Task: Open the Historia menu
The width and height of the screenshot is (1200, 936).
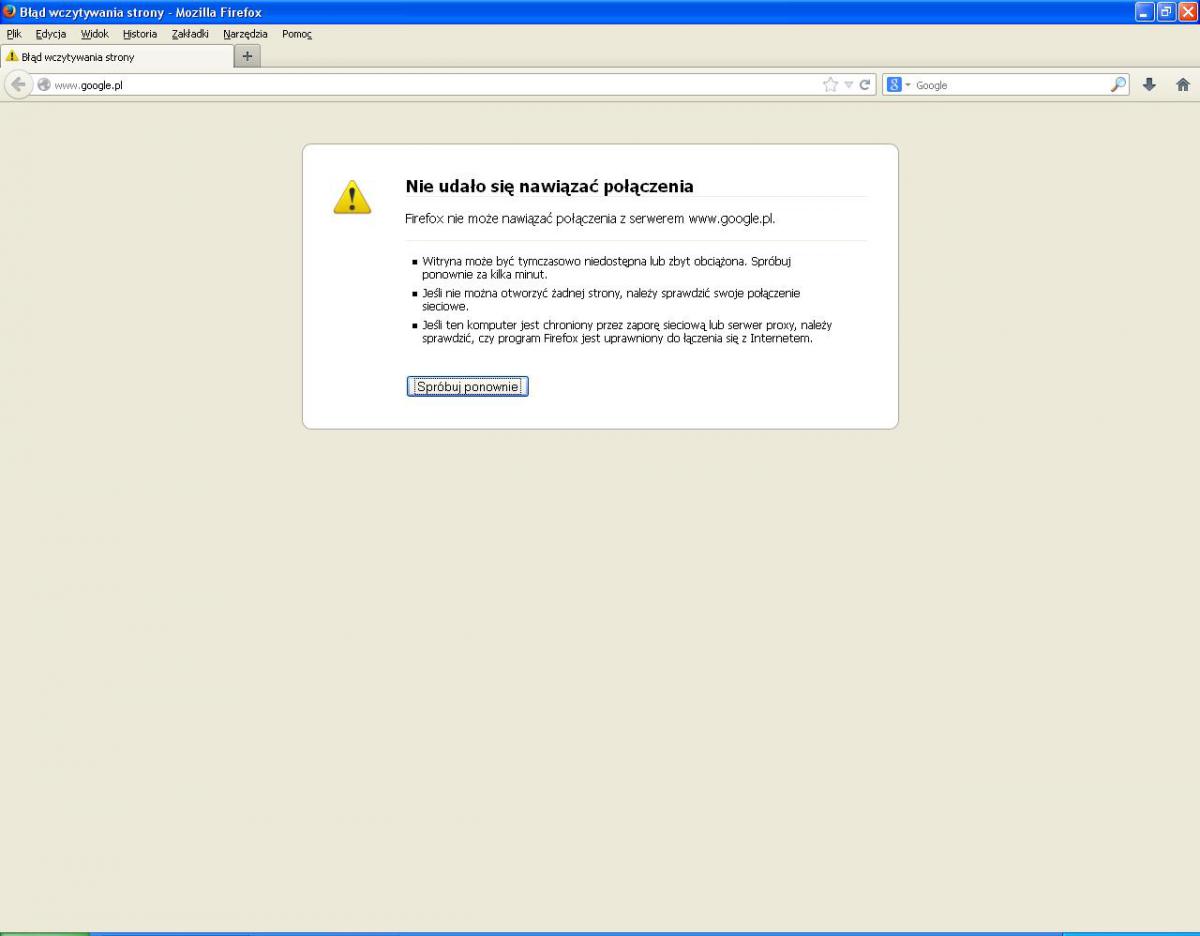Action: tap(140, 34)
